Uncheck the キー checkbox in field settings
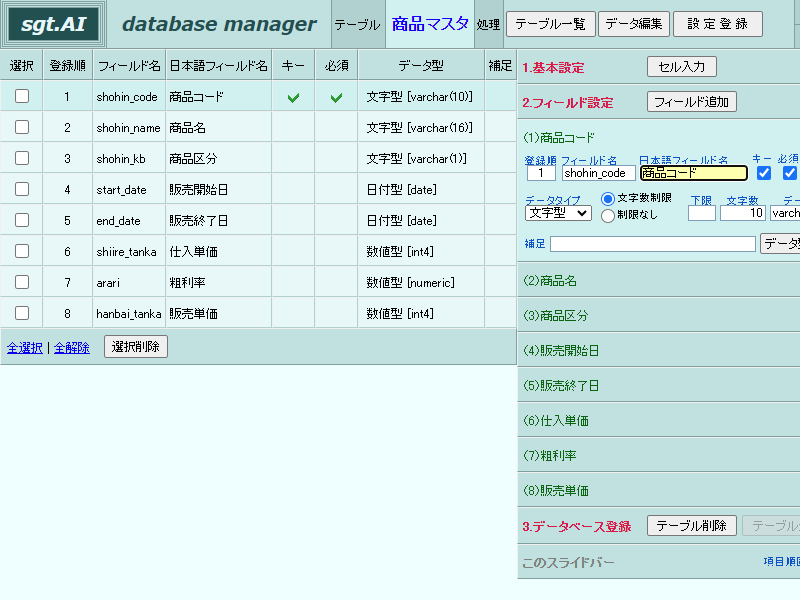 coord(764,173)
